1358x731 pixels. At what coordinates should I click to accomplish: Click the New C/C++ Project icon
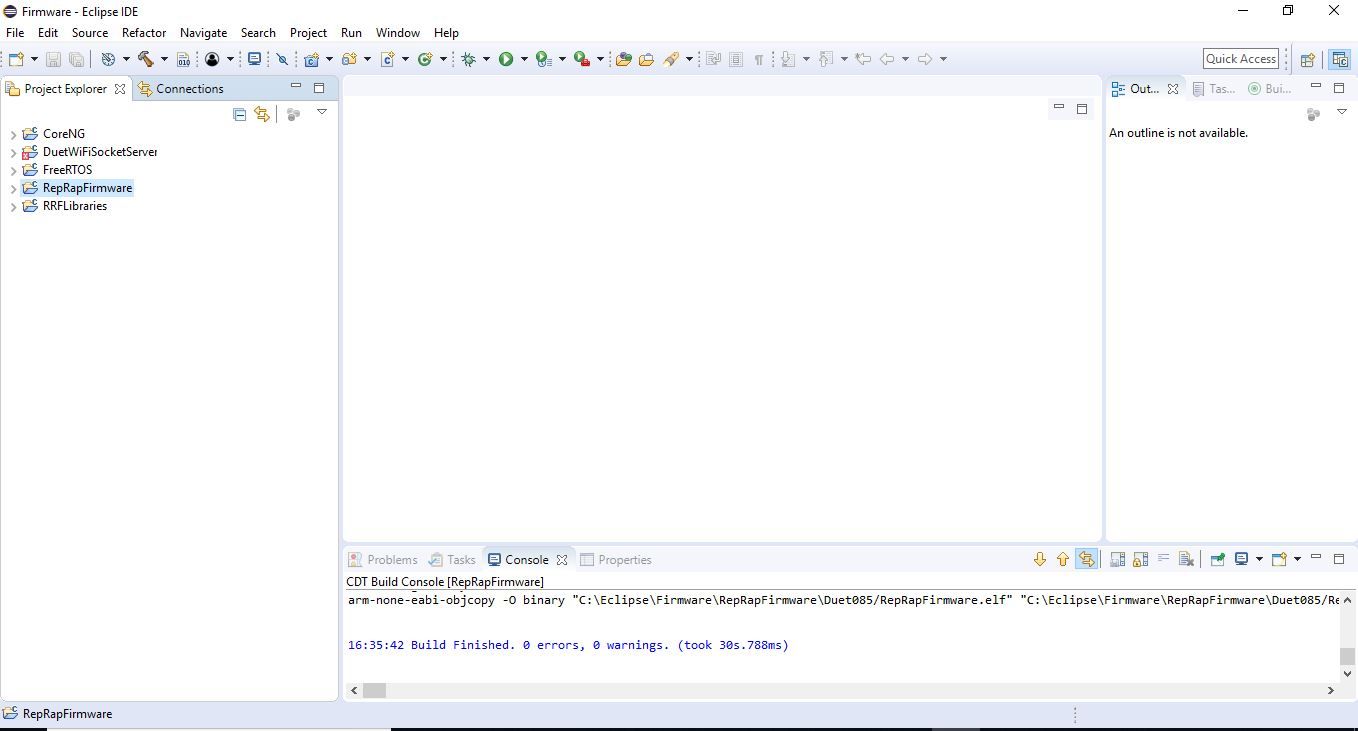312,59
